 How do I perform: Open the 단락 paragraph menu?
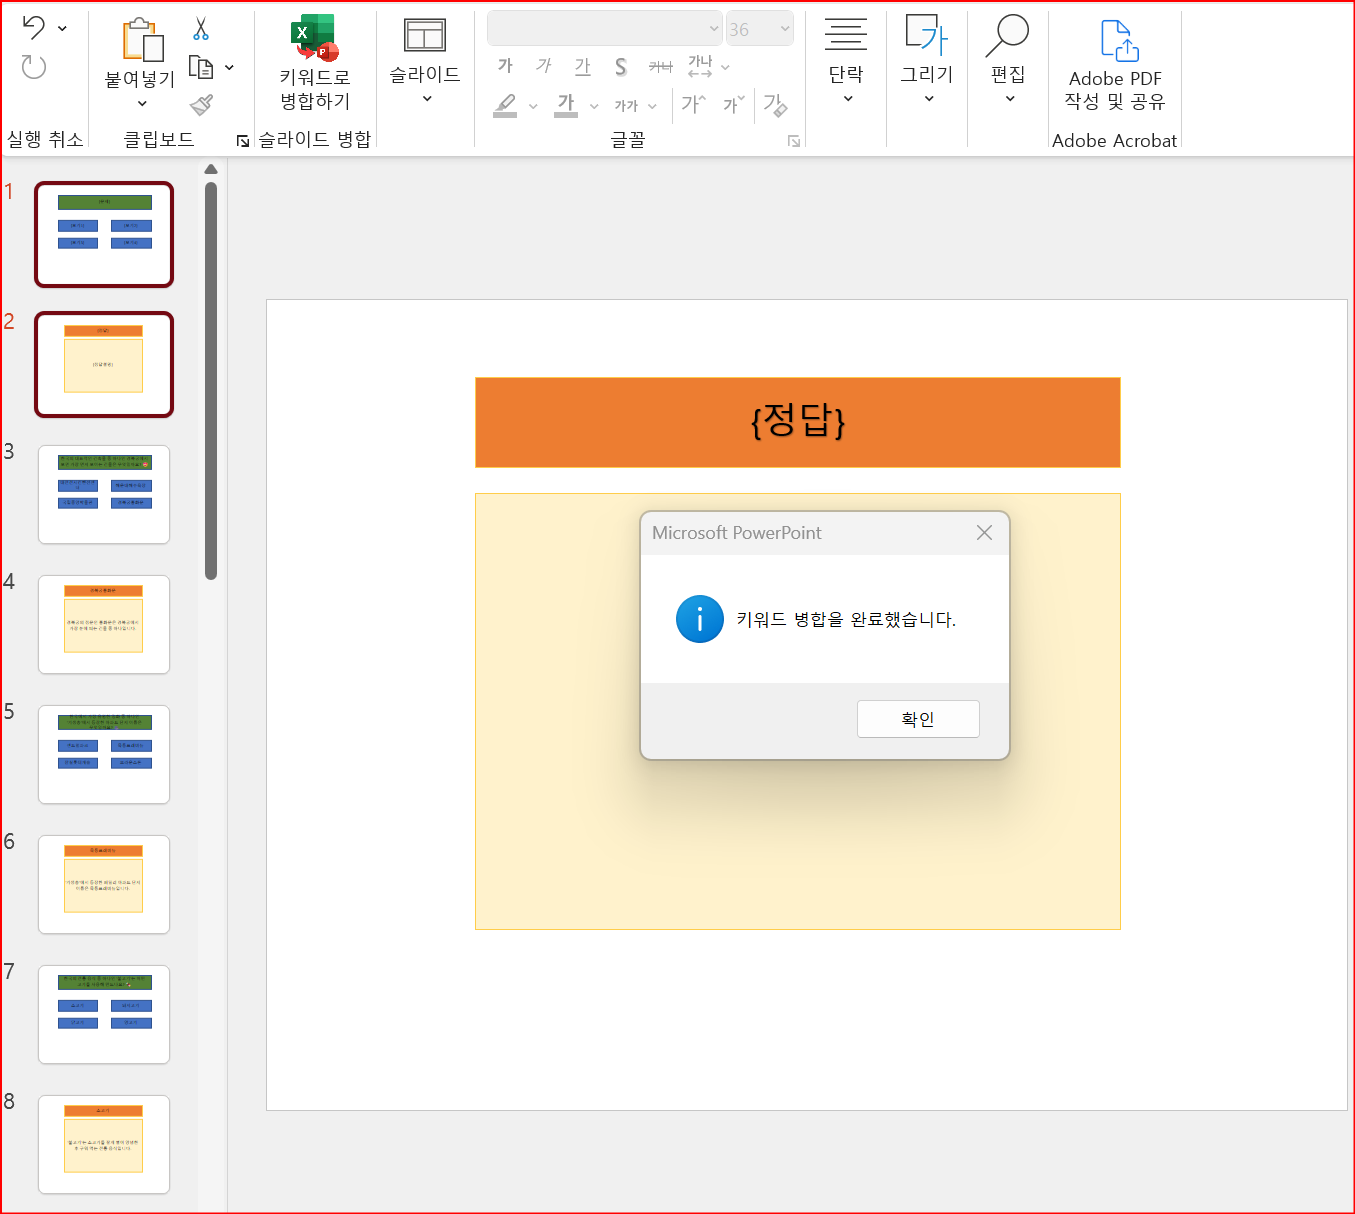coord(846,61)
